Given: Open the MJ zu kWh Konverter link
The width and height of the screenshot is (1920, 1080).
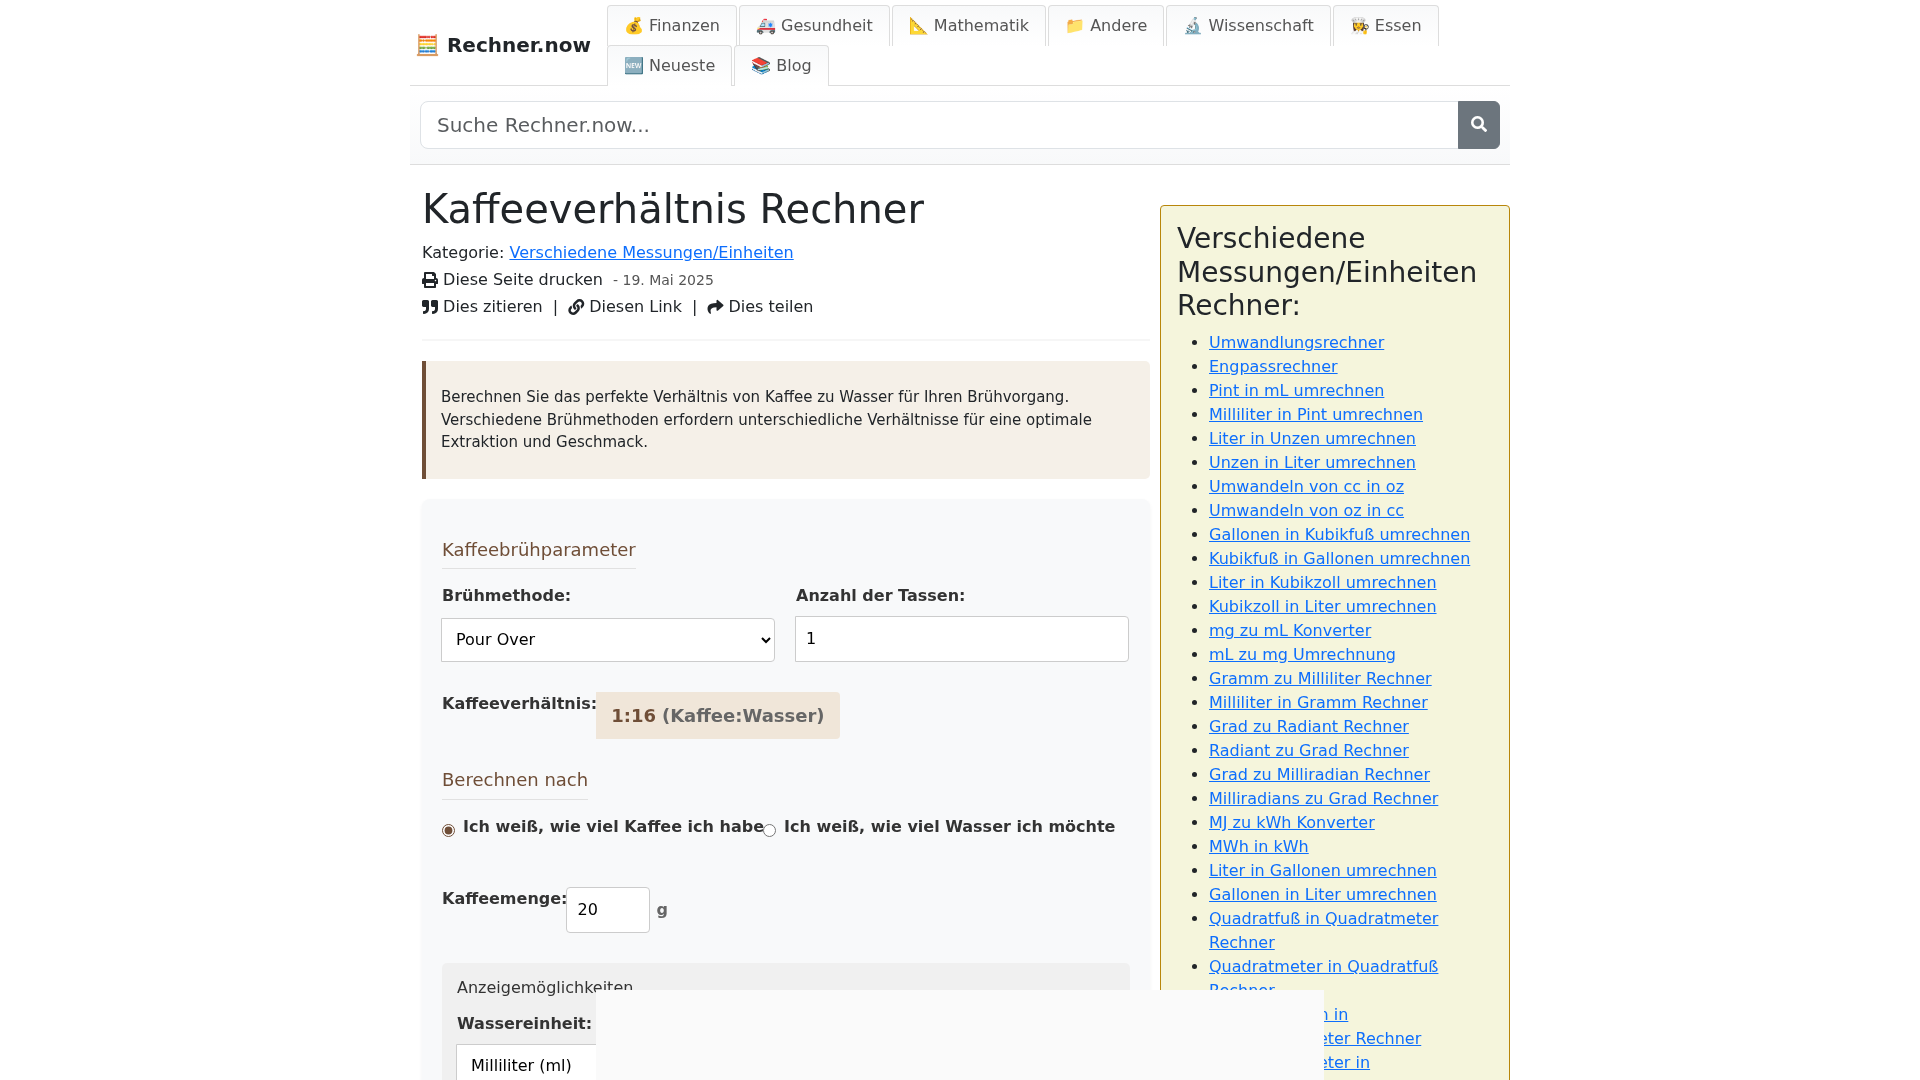Looking at the screenshot, I should tap(1291, 823).
